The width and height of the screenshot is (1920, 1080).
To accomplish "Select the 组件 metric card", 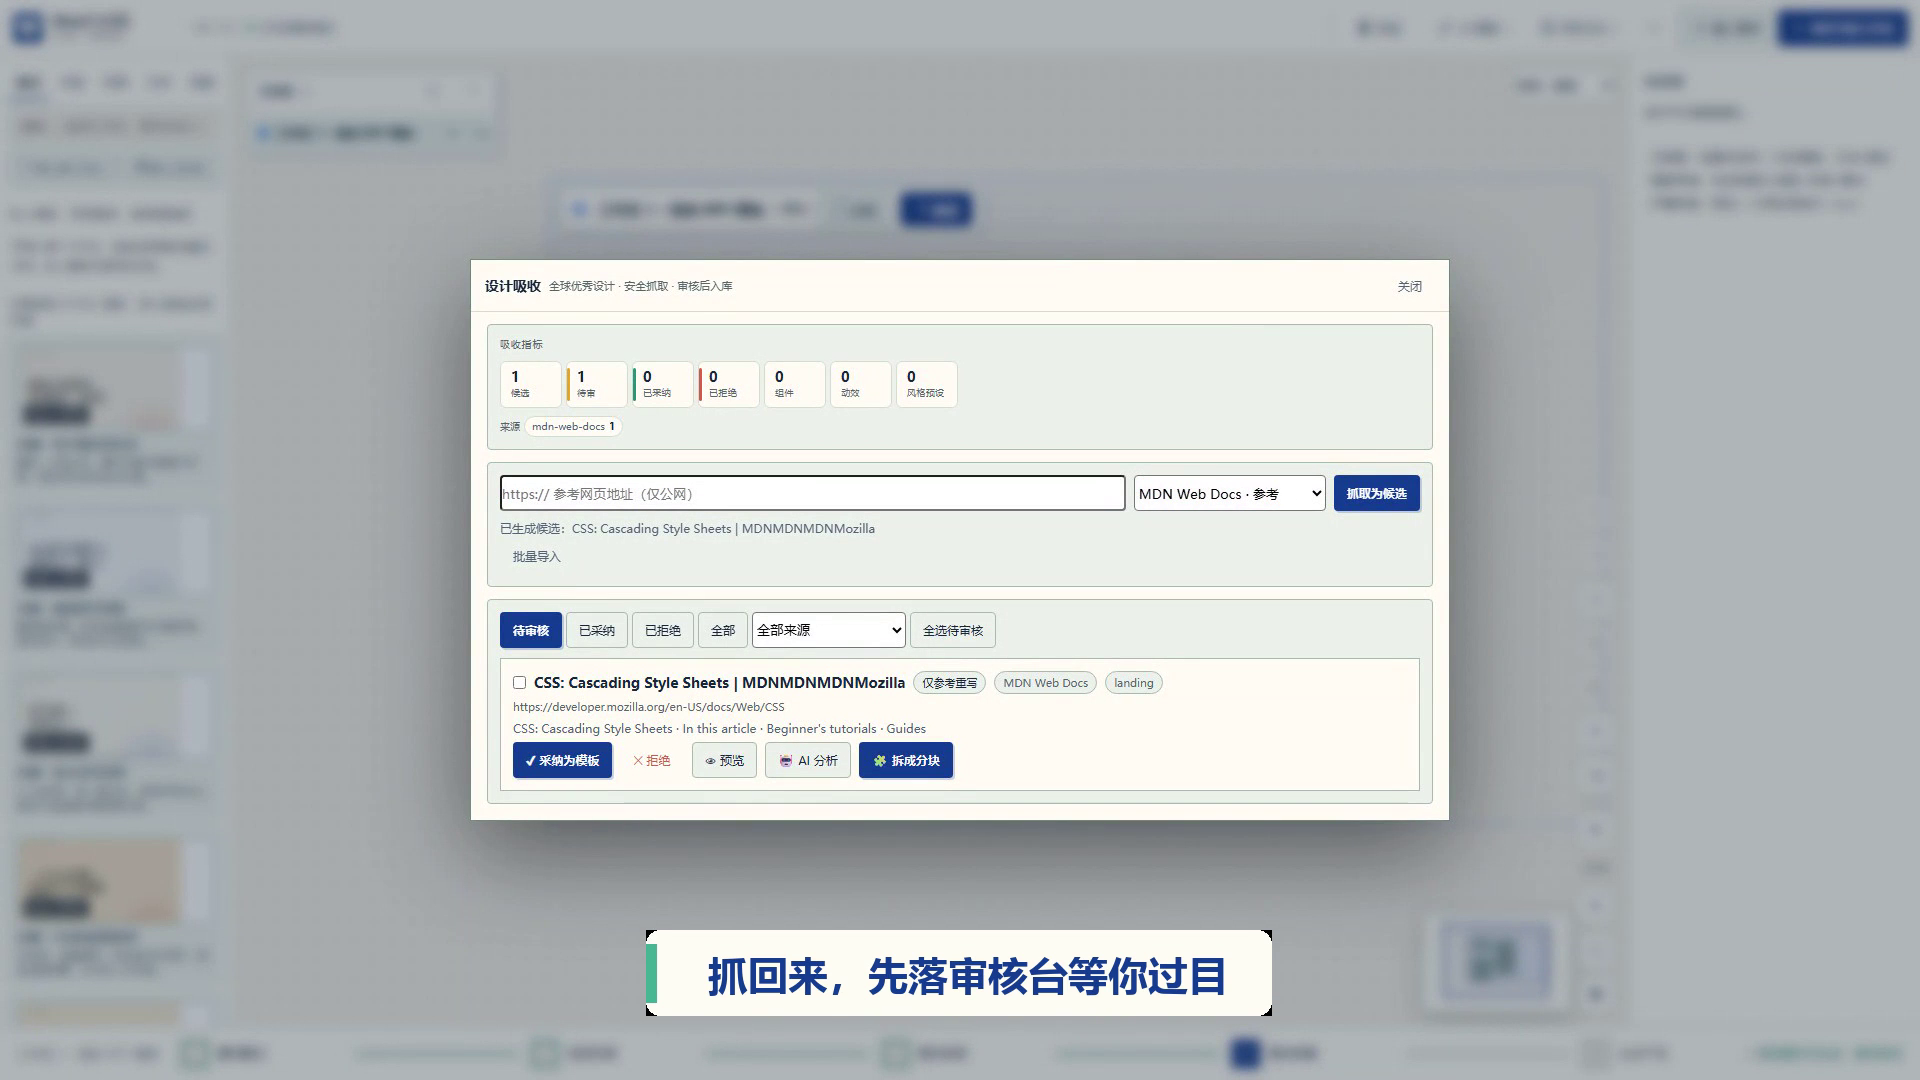I will (794, 384).
